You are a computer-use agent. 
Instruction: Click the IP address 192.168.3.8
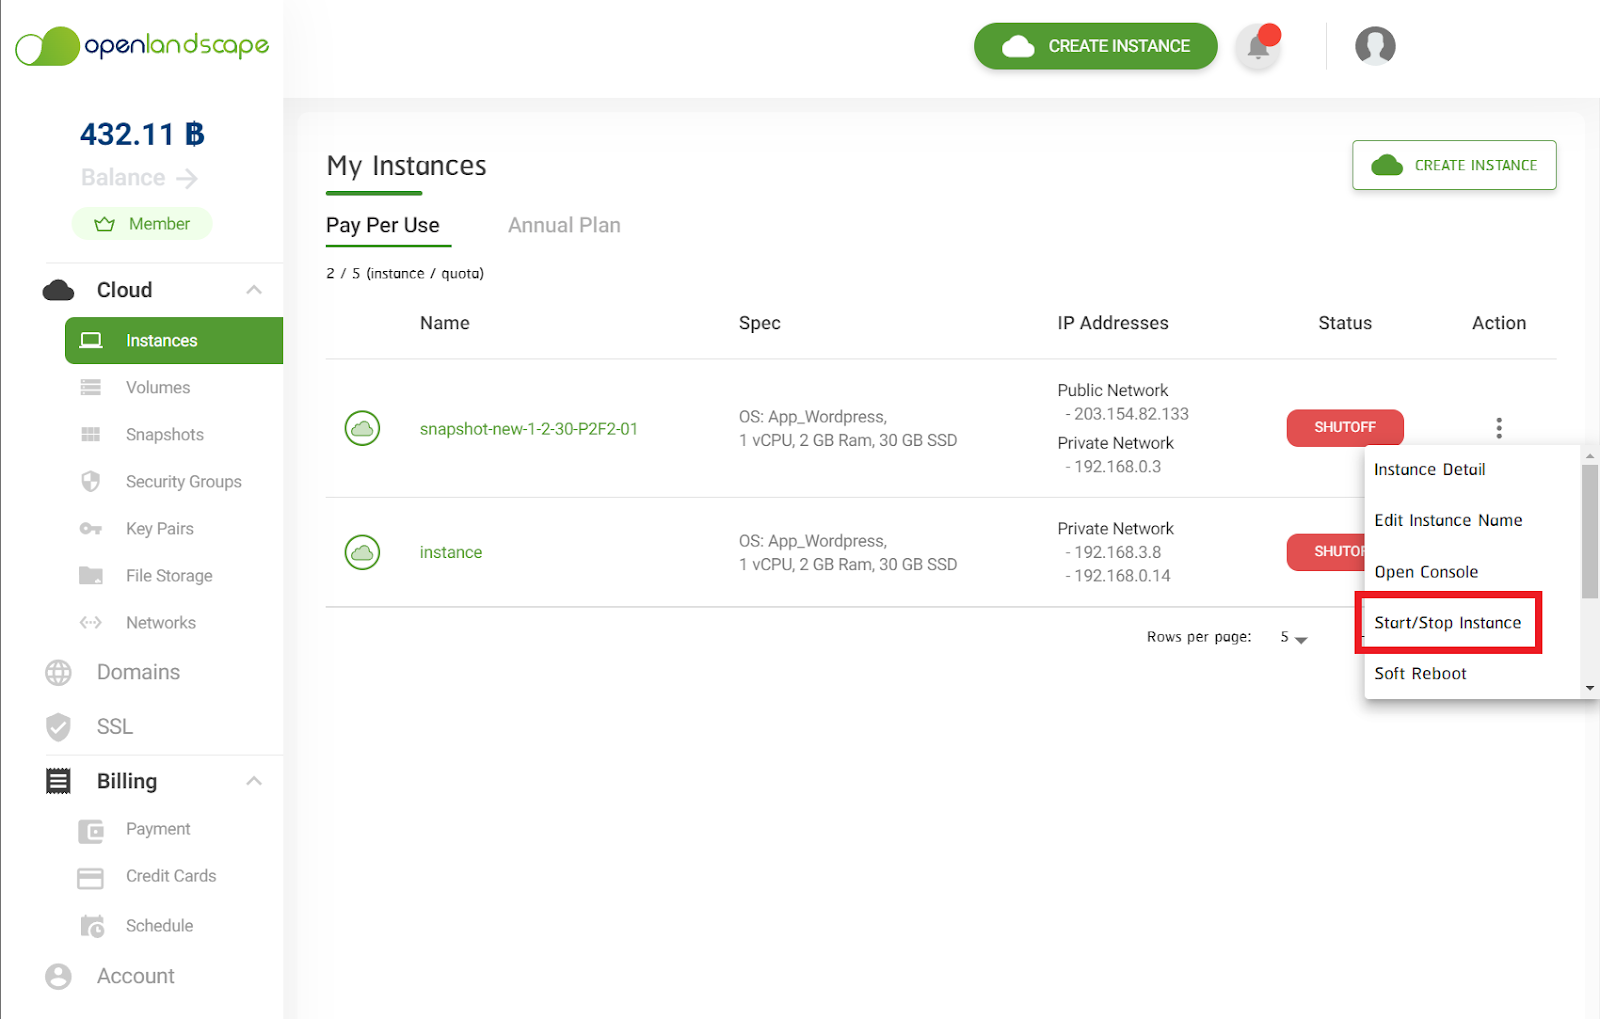[1117, 552]
